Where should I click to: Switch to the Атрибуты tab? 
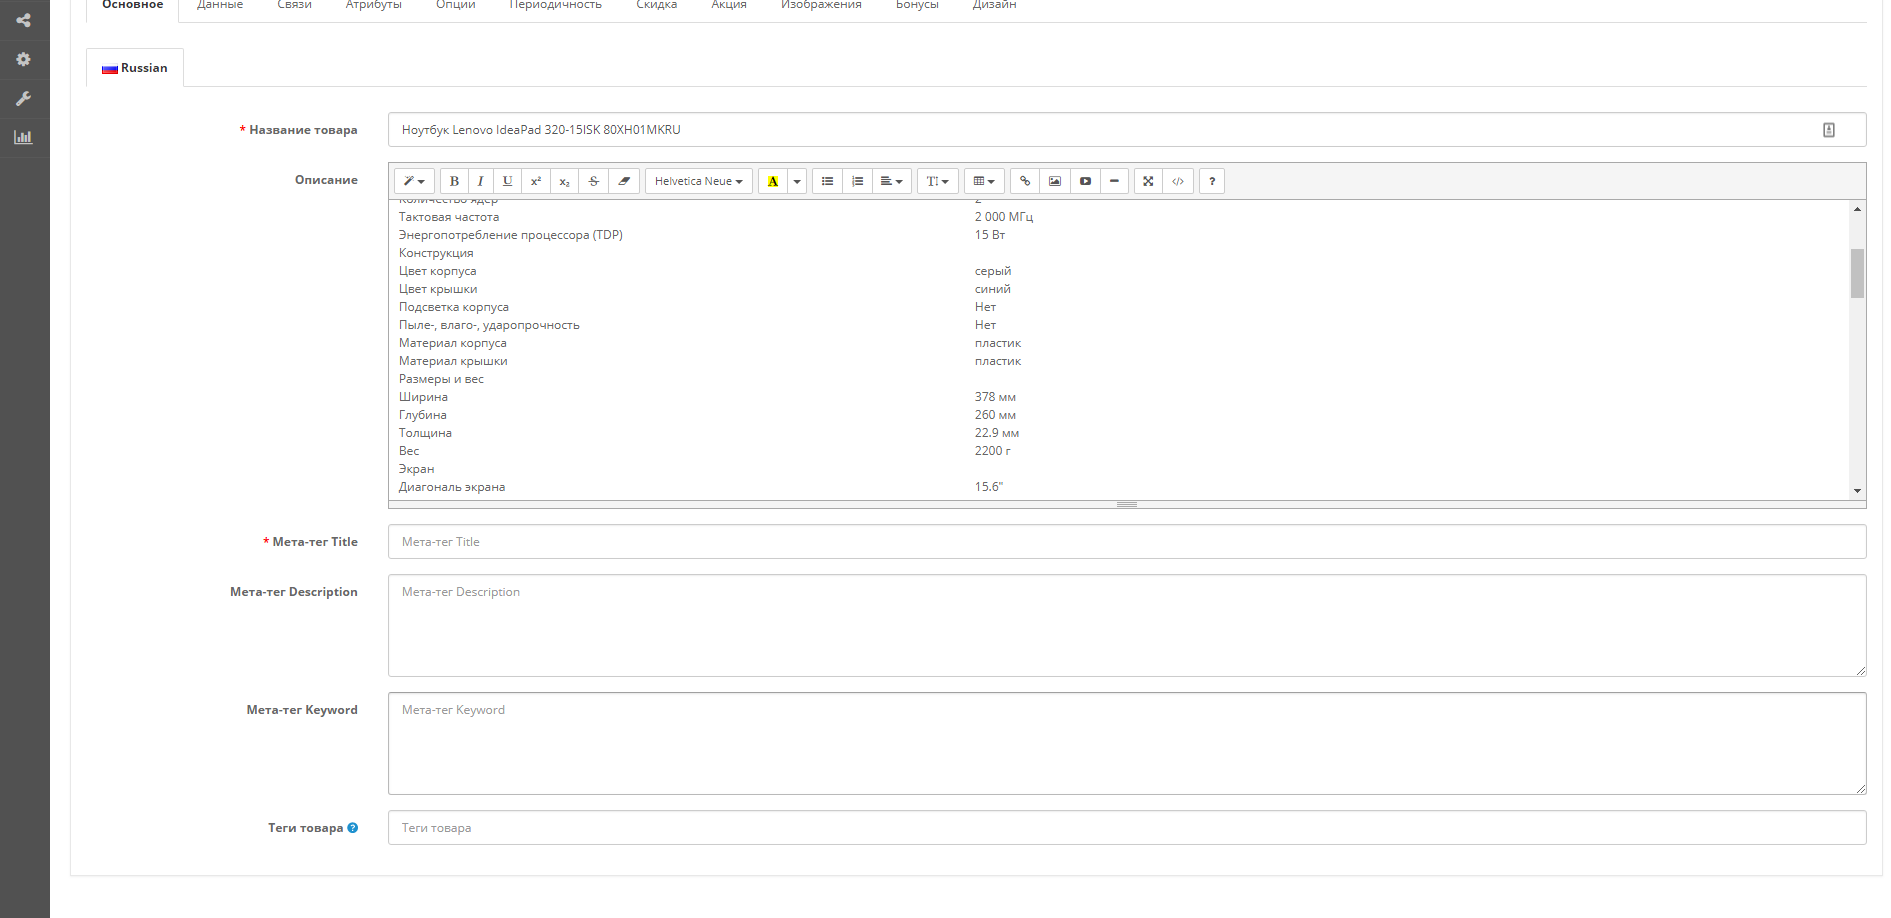374,6
